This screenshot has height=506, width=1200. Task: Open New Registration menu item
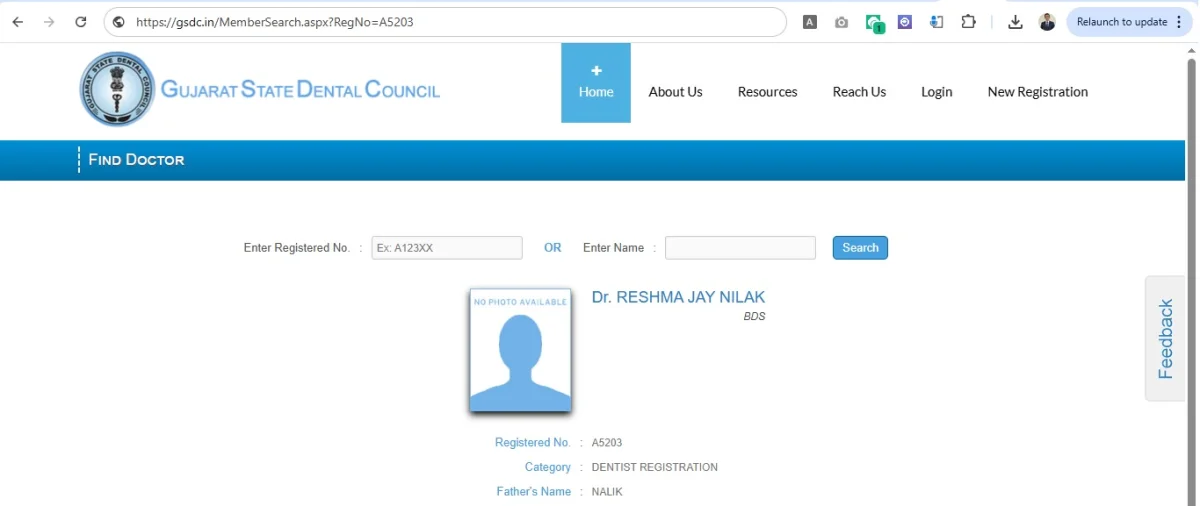click(x=1038, y=92)
